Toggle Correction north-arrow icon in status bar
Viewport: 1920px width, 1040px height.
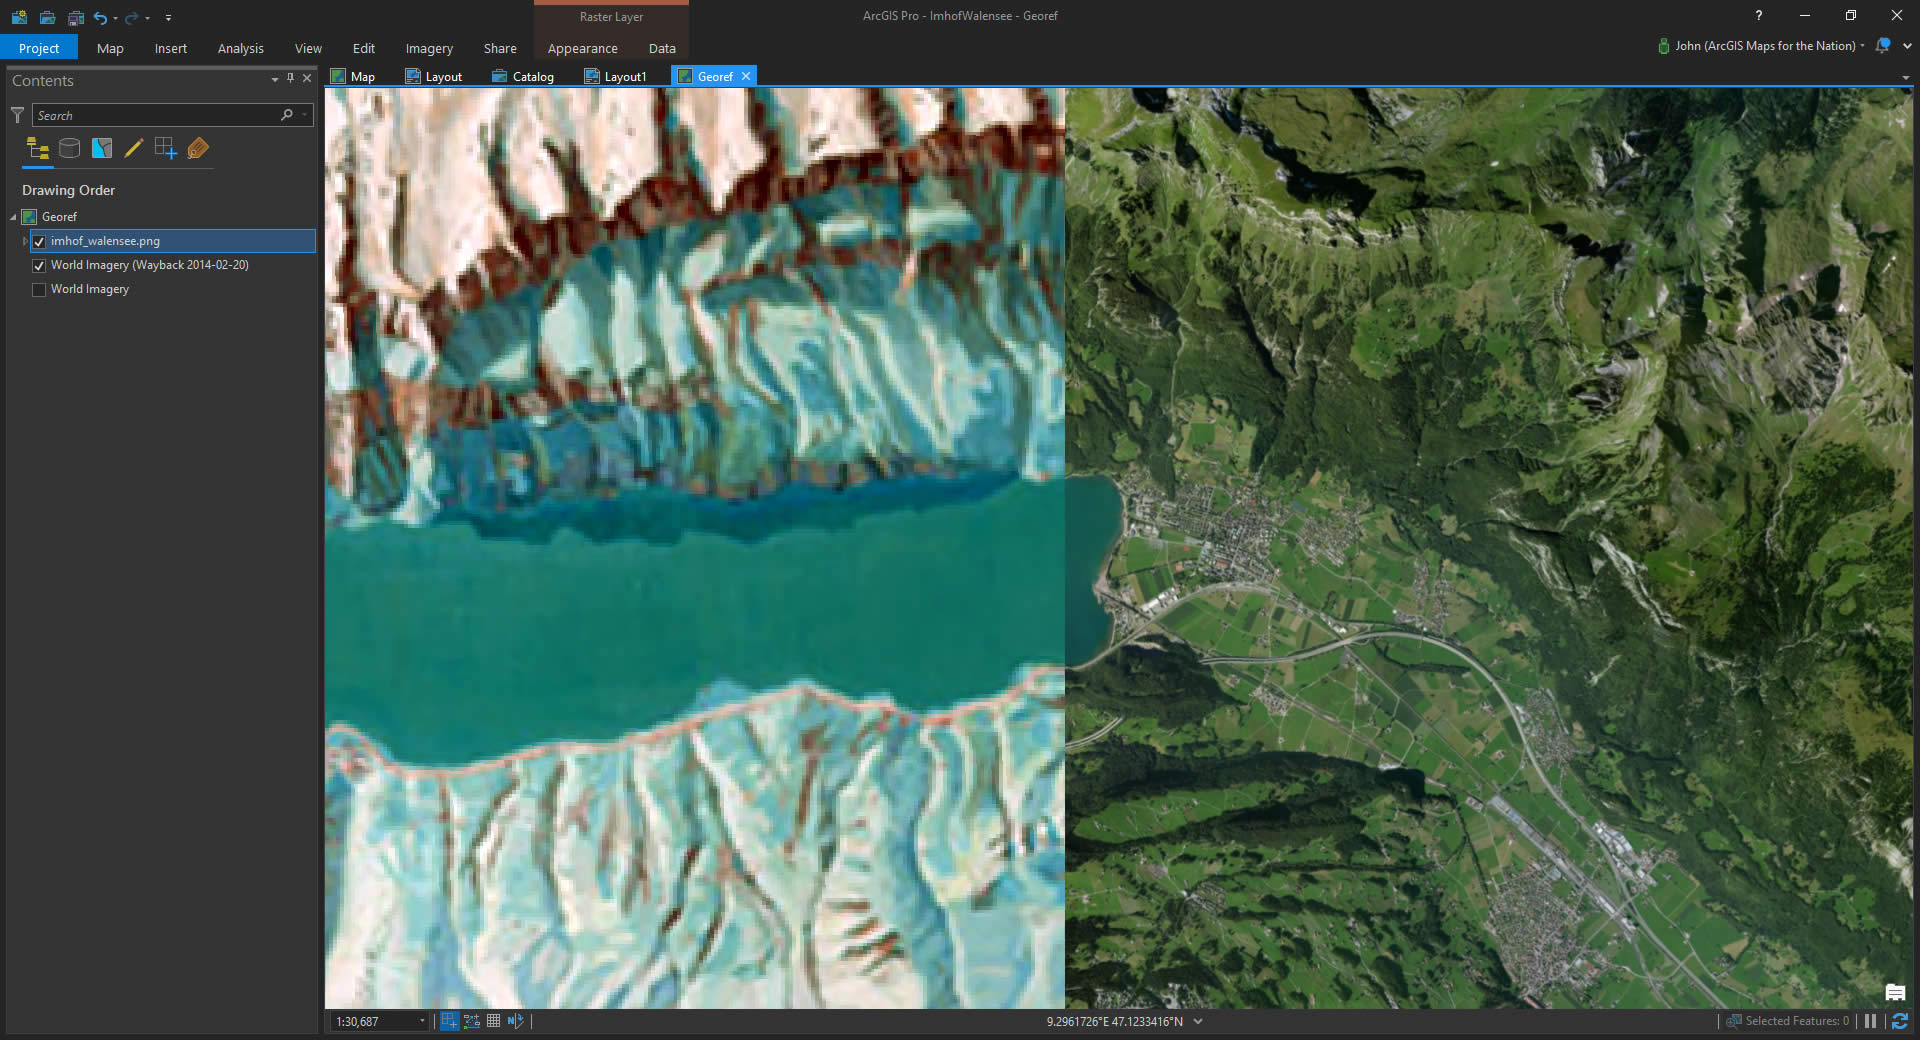(515, 1021)
